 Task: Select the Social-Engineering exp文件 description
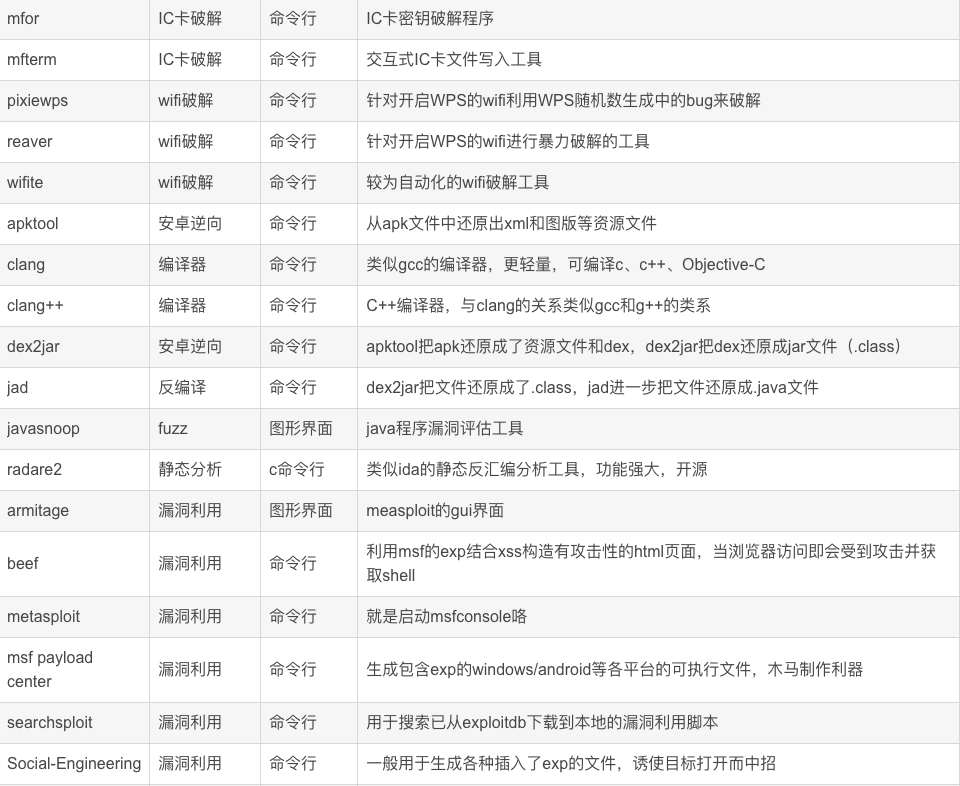[571, 763]
